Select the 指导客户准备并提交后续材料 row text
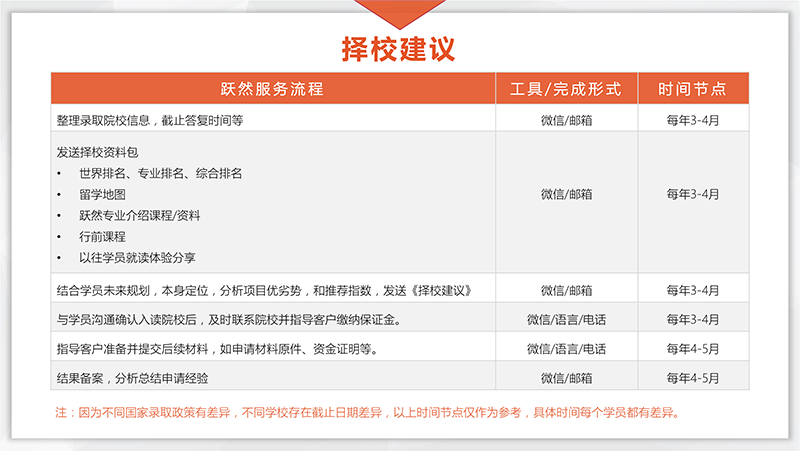The image size is (800, 451). click(216, 349)
